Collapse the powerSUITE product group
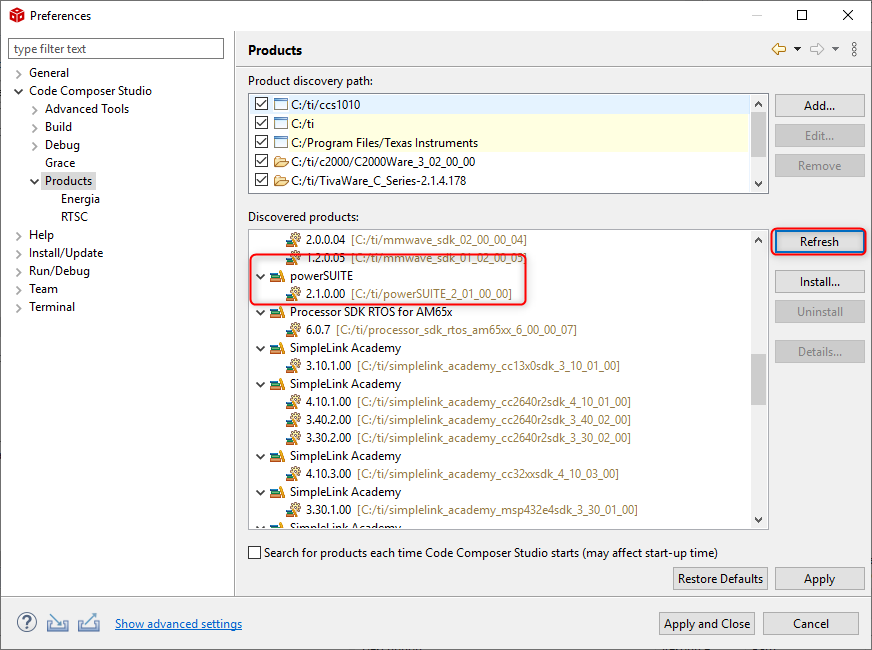872x650 pixels. (x=261, y=276)
